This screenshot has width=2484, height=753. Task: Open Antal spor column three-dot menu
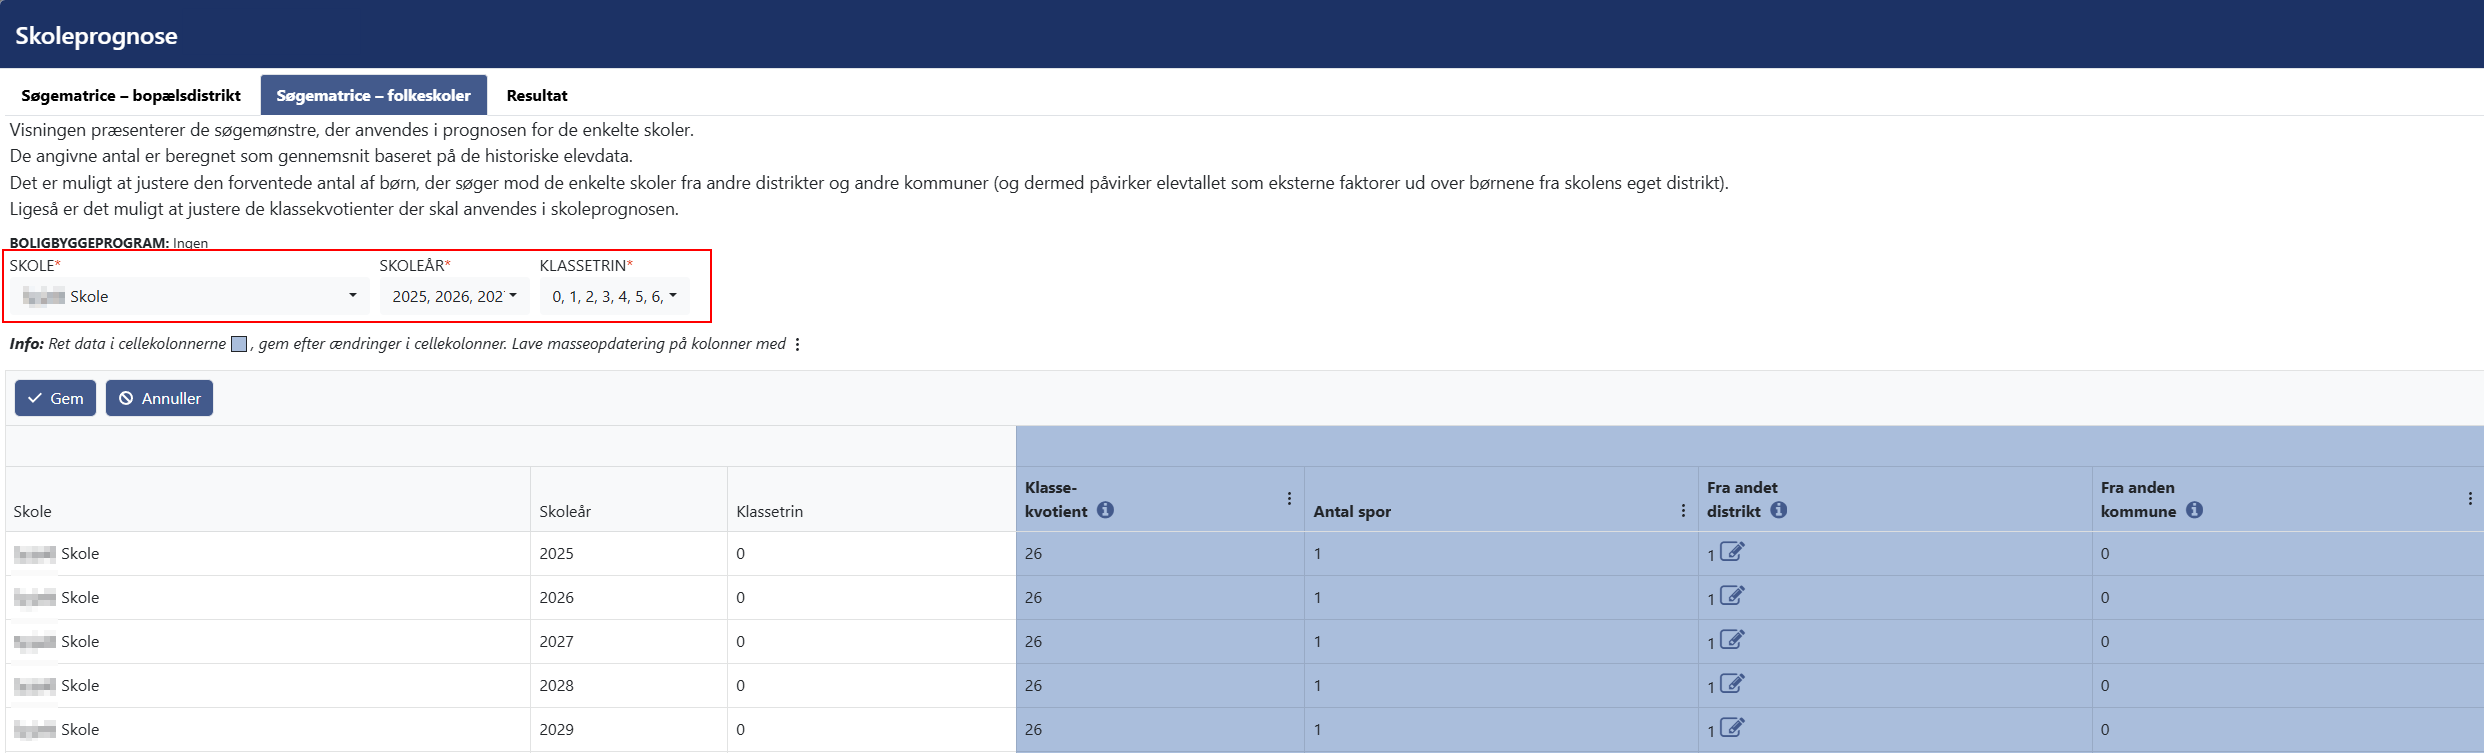pos(1683,511)
